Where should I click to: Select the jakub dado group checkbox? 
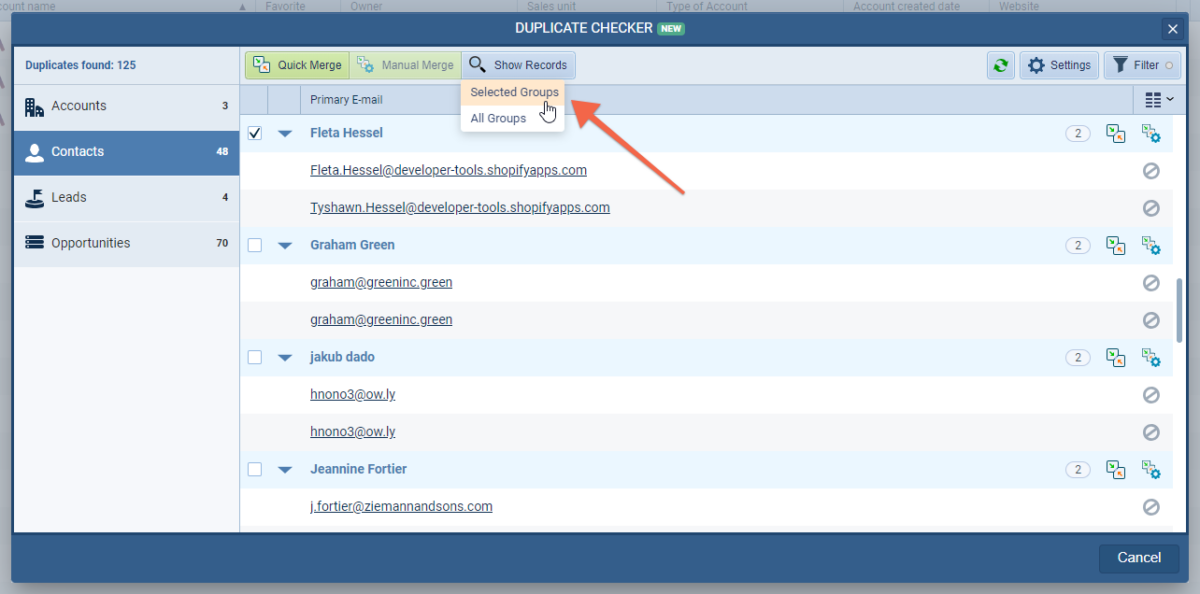[x=255, y=357]
